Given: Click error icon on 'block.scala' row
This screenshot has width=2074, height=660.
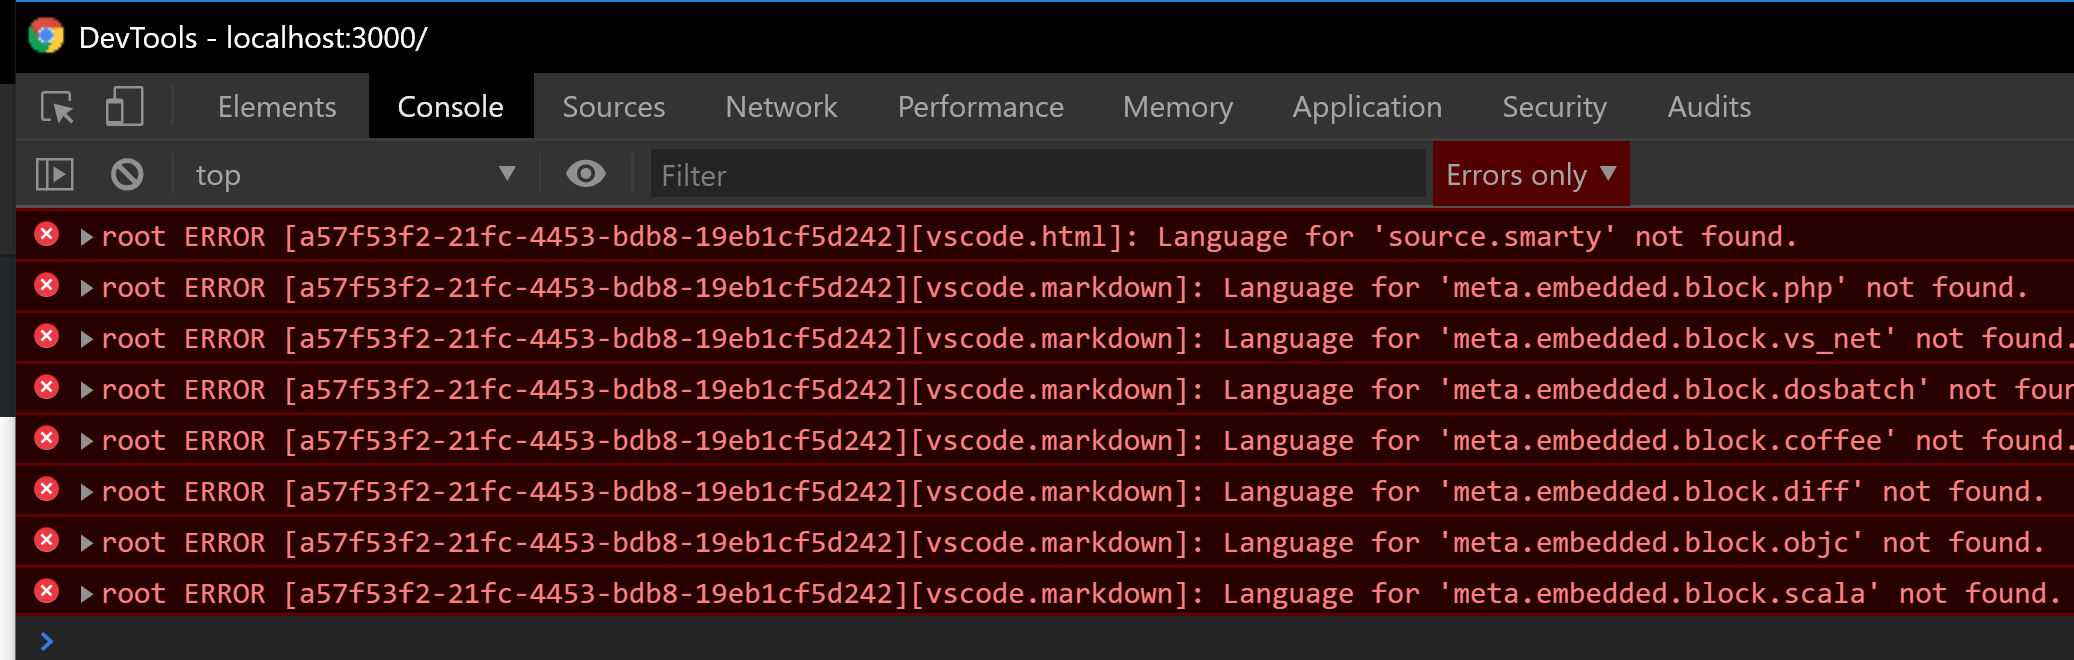Looking at the screenshot, I should point(46,592).
